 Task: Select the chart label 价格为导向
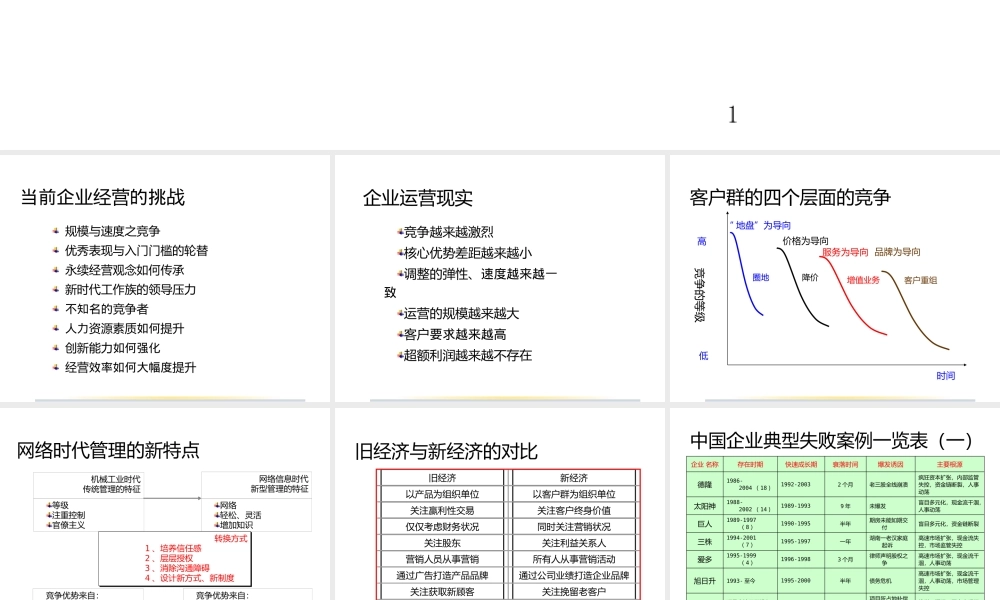coord(805,240)
